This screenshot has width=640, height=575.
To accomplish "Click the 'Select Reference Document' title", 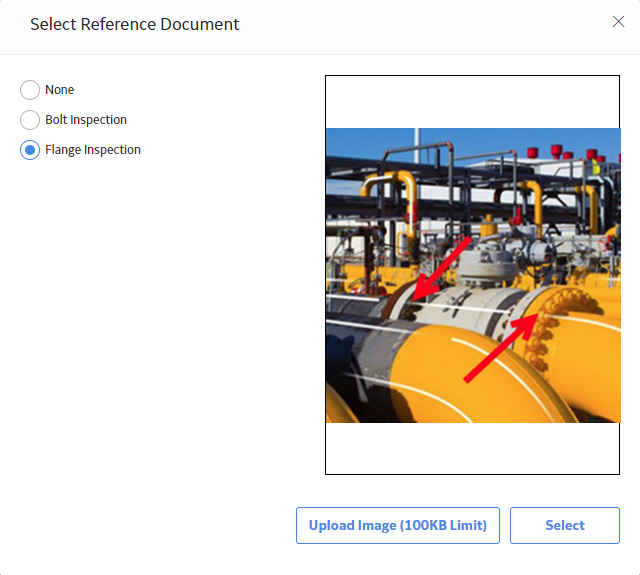I will tap(135, 24).
